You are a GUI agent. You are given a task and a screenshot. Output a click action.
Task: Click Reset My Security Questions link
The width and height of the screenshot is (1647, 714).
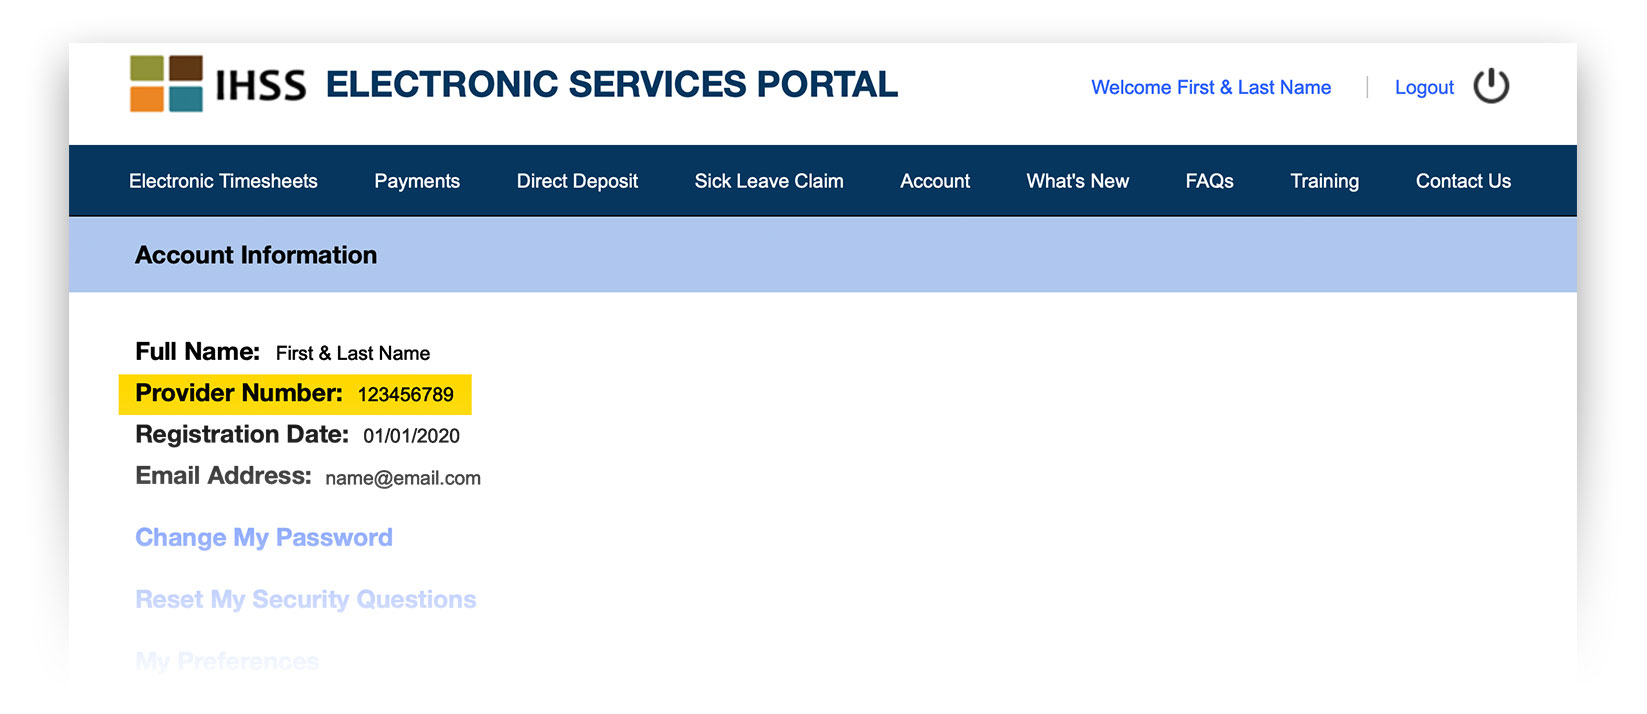[x=306, y=600]
